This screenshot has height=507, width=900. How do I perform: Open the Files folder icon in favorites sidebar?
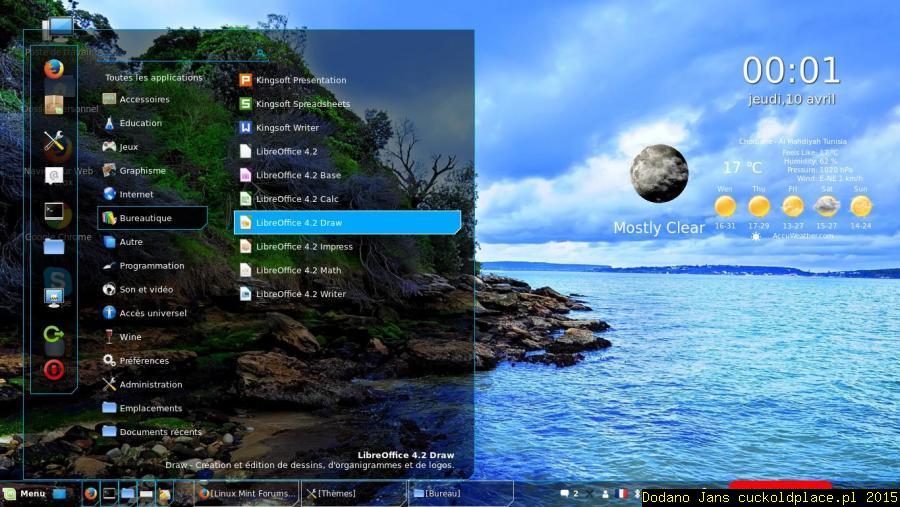click(x=54, y=246)
